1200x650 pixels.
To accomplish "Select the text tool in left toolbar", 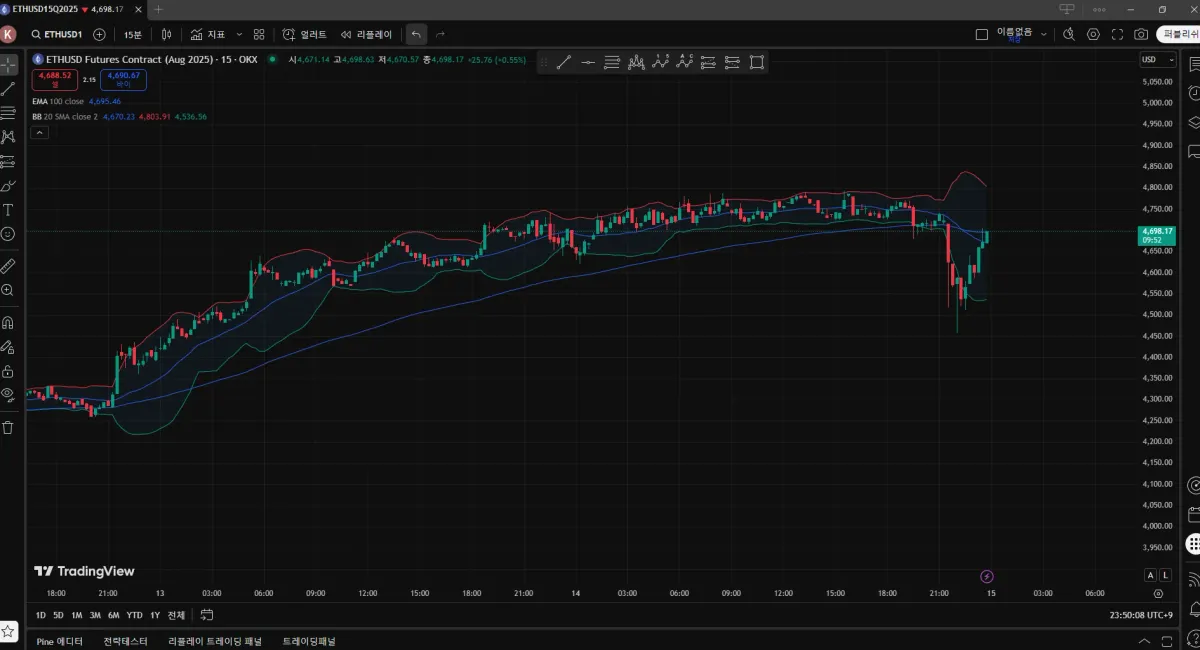I will point(8,210).
